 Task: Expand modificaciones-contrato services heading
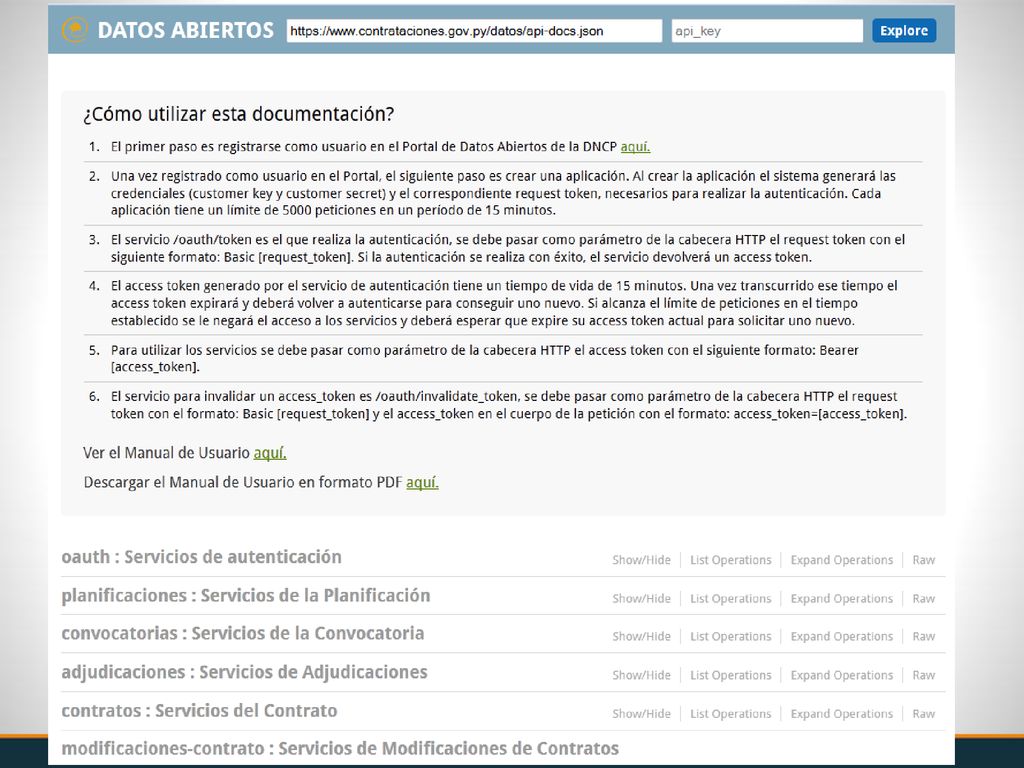[x=340, y=748]
